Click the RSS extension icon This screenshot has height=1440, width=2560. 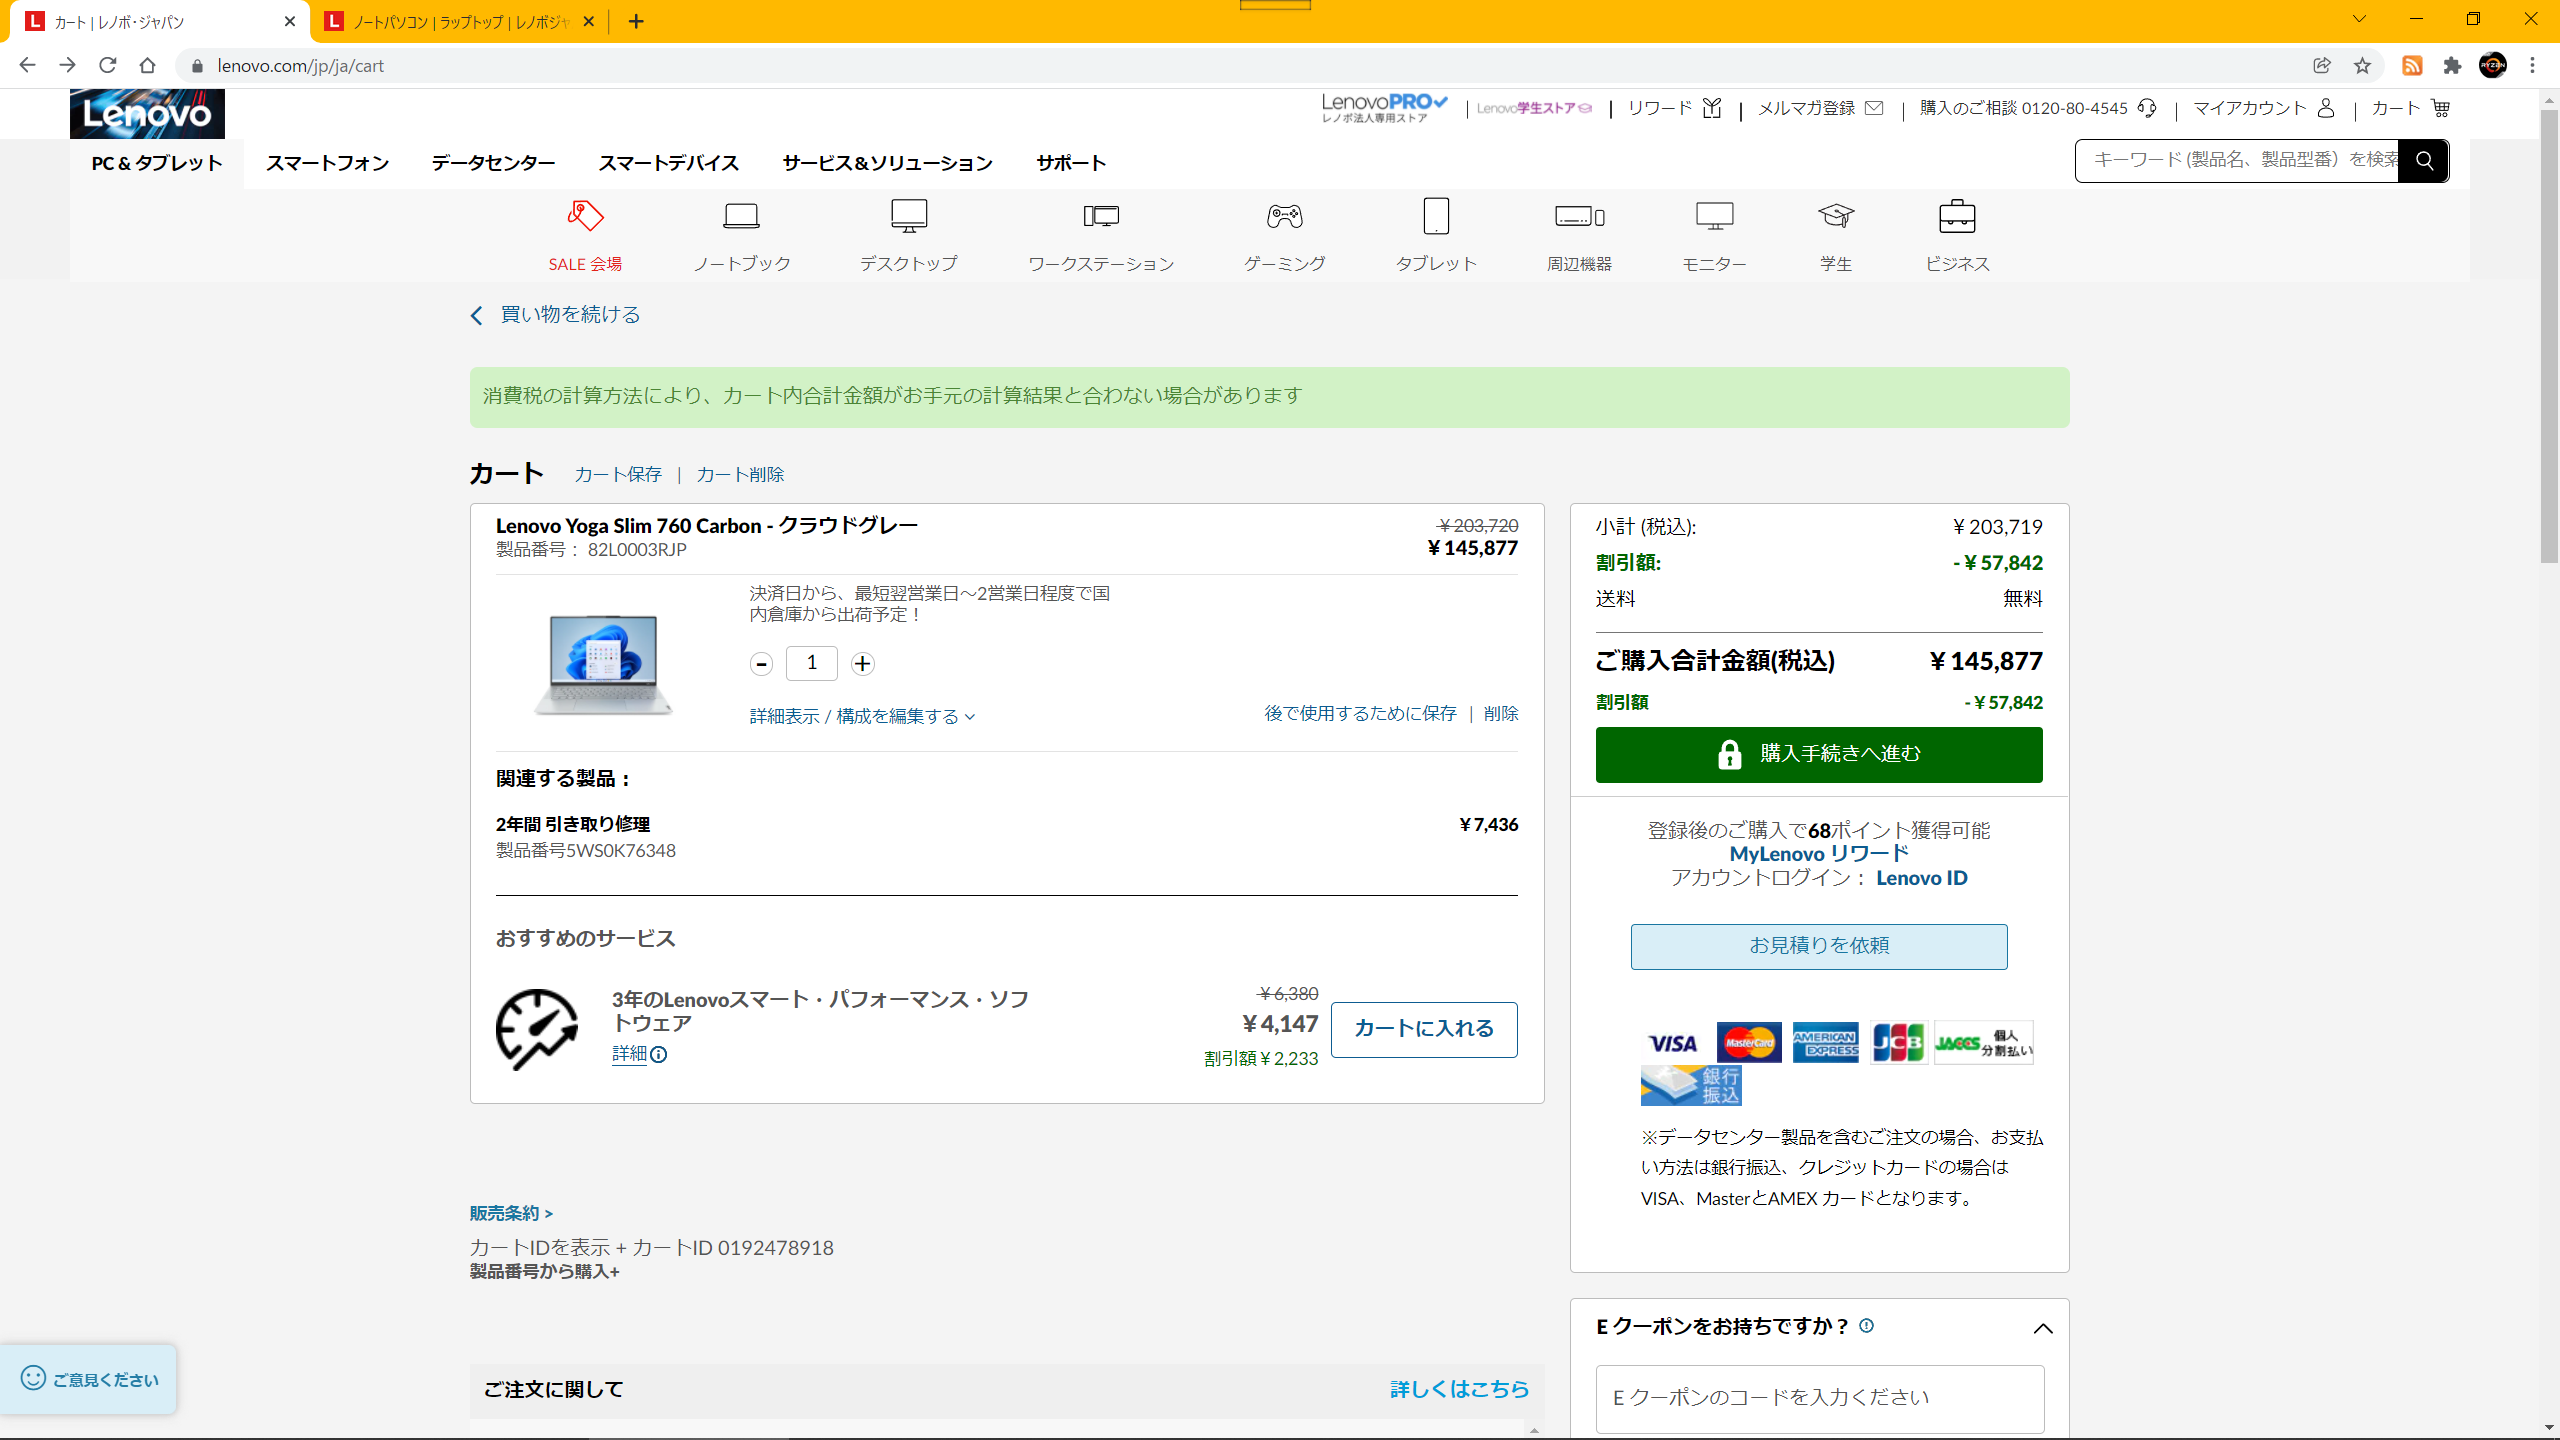pos(2412,66)
